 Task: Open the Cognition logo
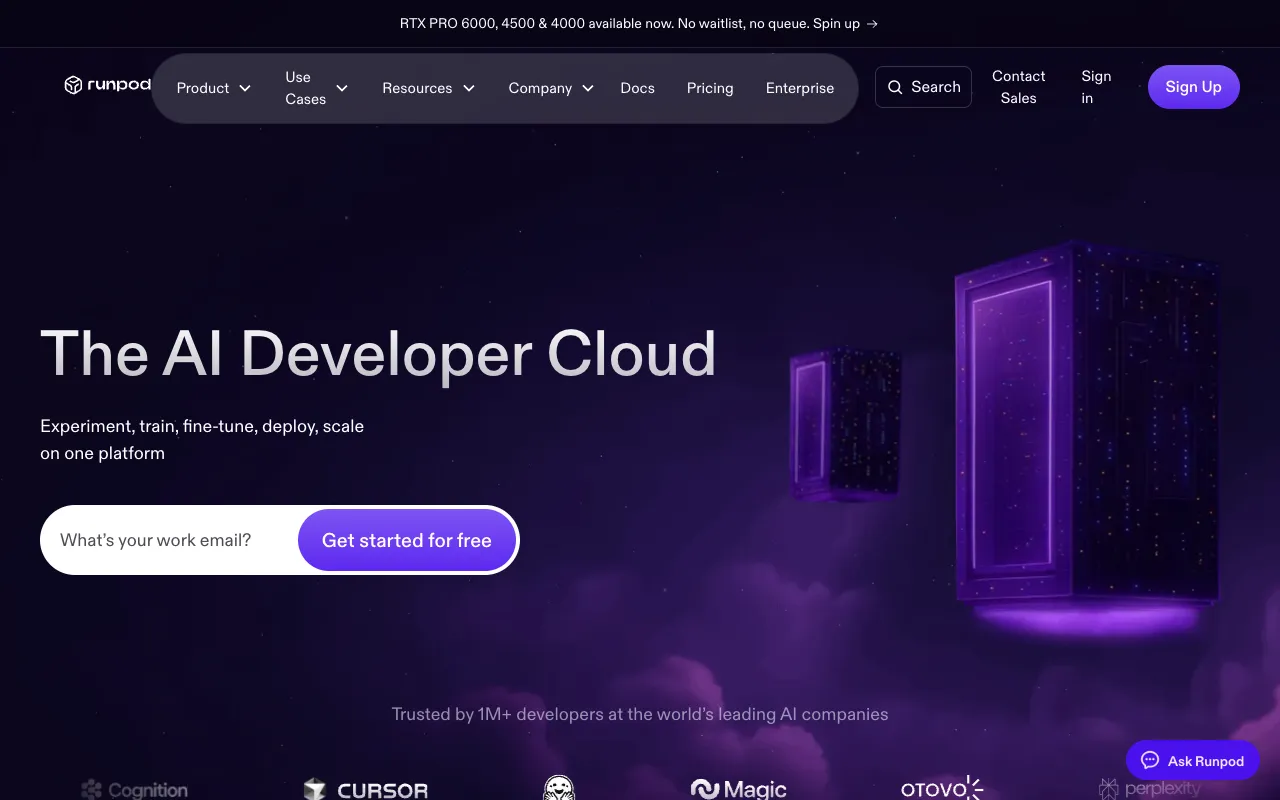point(134,790)
